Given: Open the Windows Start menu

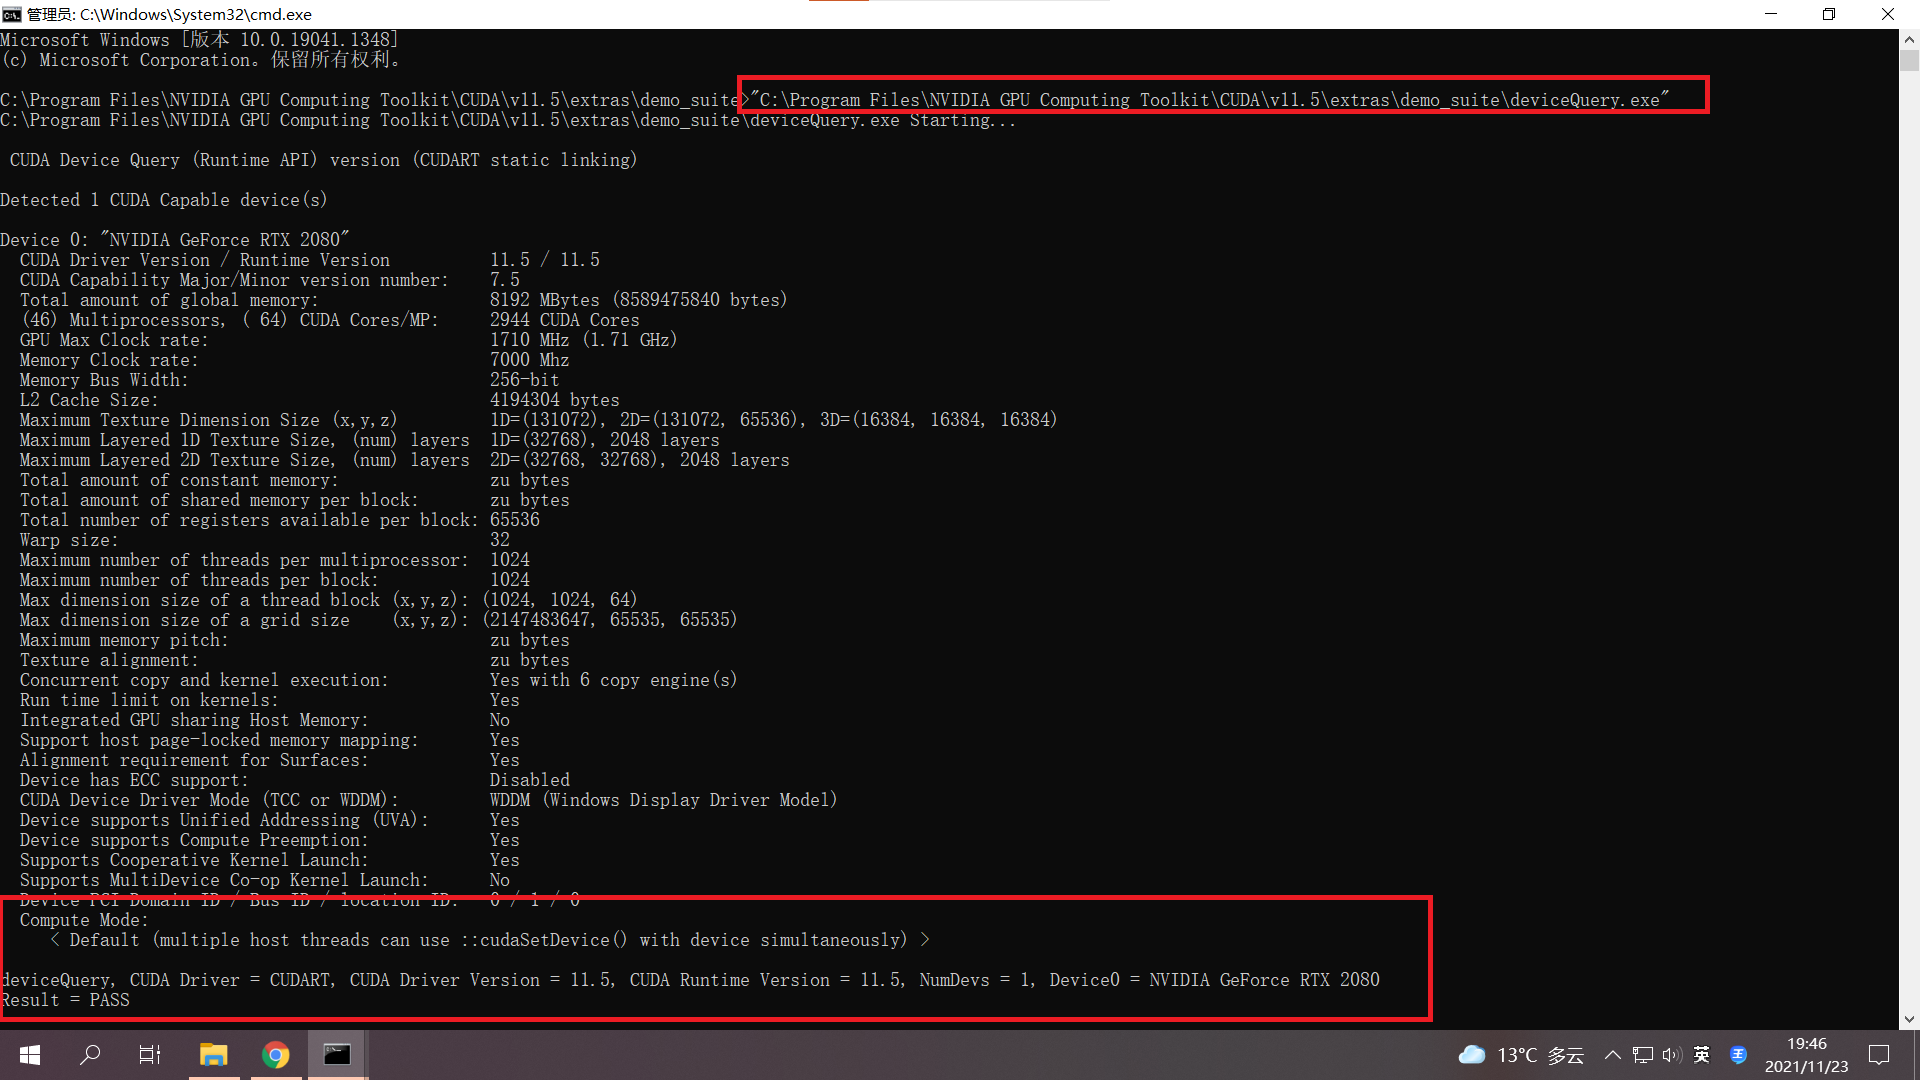Looking at the screenshot, I should pyautogui.click(x=30, y=1055).
